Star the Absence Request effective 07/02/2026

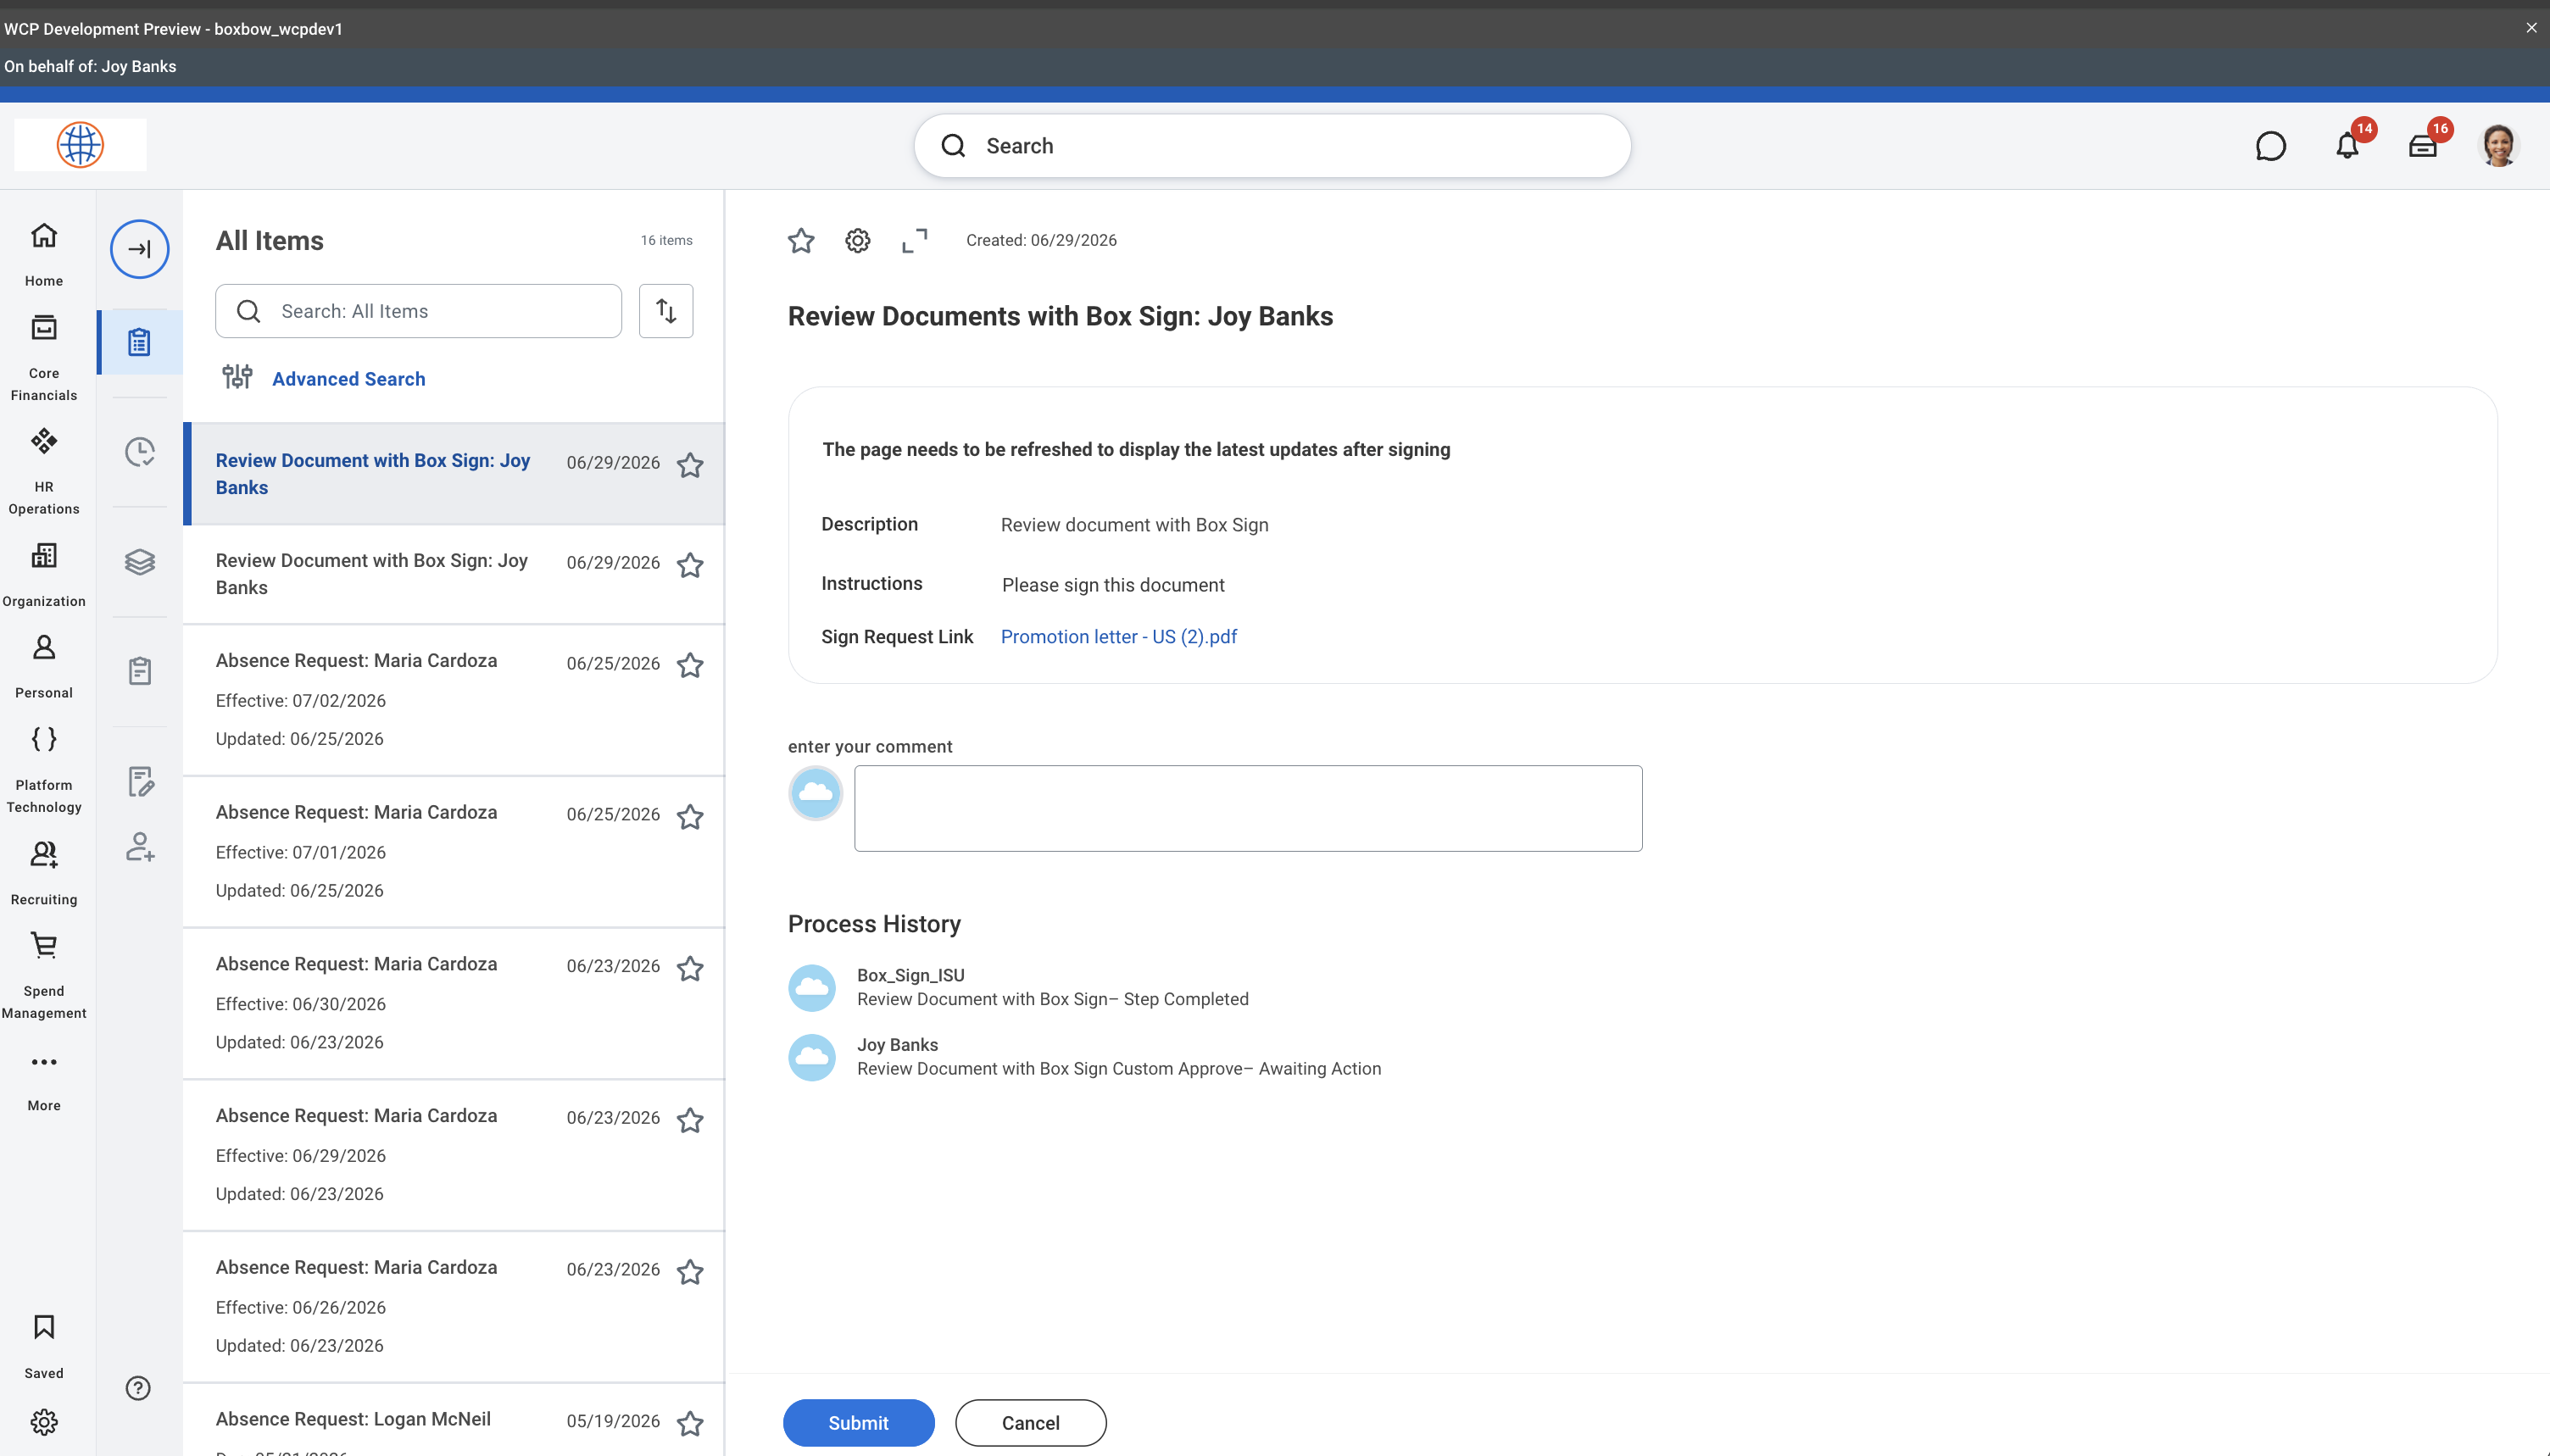pos(690,665)
